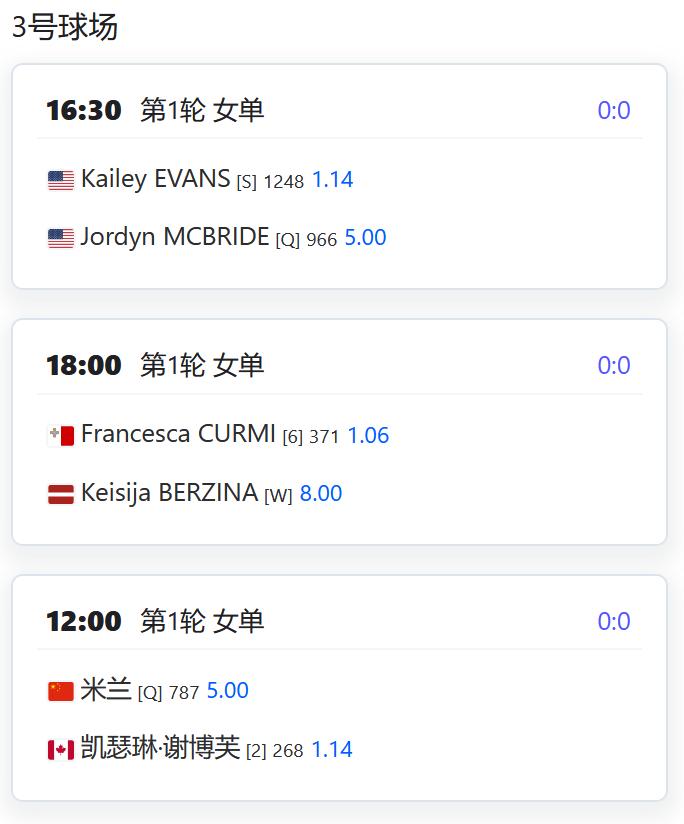Select odds 5.00 for 米兰
Image resolution: width=684 pixels, height=824 pixels.
(x=227, y=691)
